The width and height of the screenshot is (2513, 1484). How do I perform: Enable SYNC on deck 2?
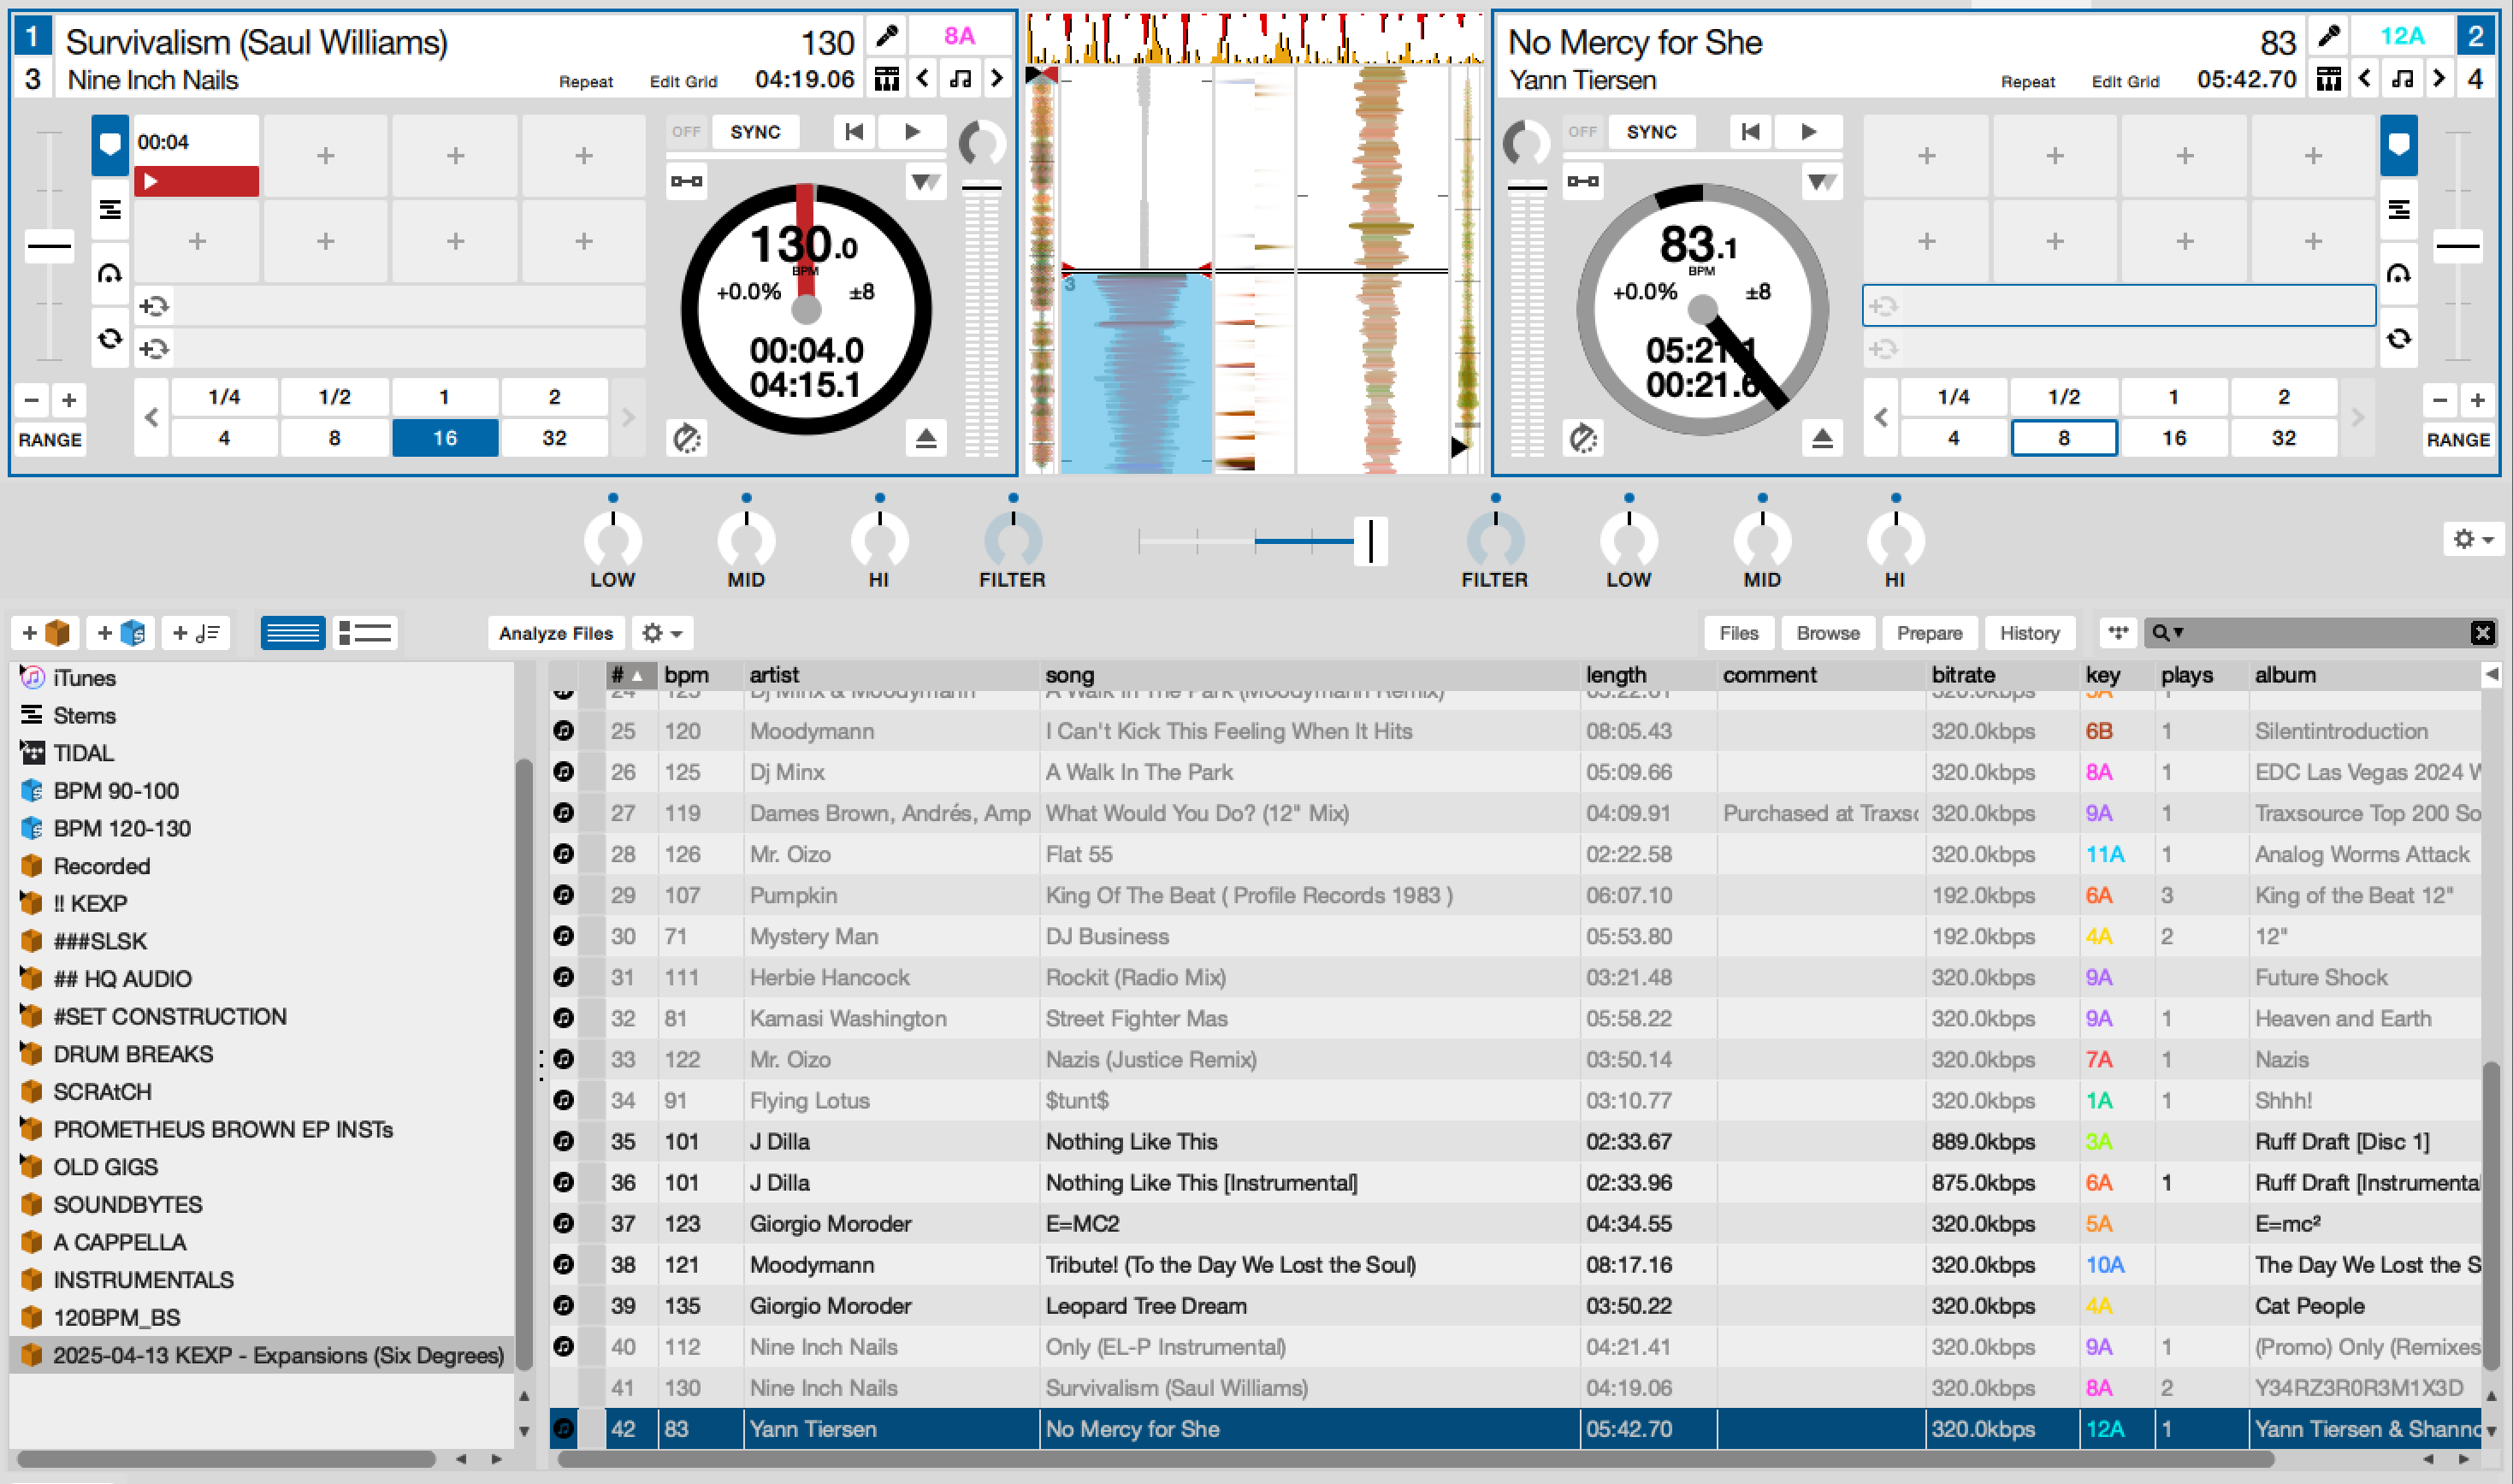tap(1651, 131)
